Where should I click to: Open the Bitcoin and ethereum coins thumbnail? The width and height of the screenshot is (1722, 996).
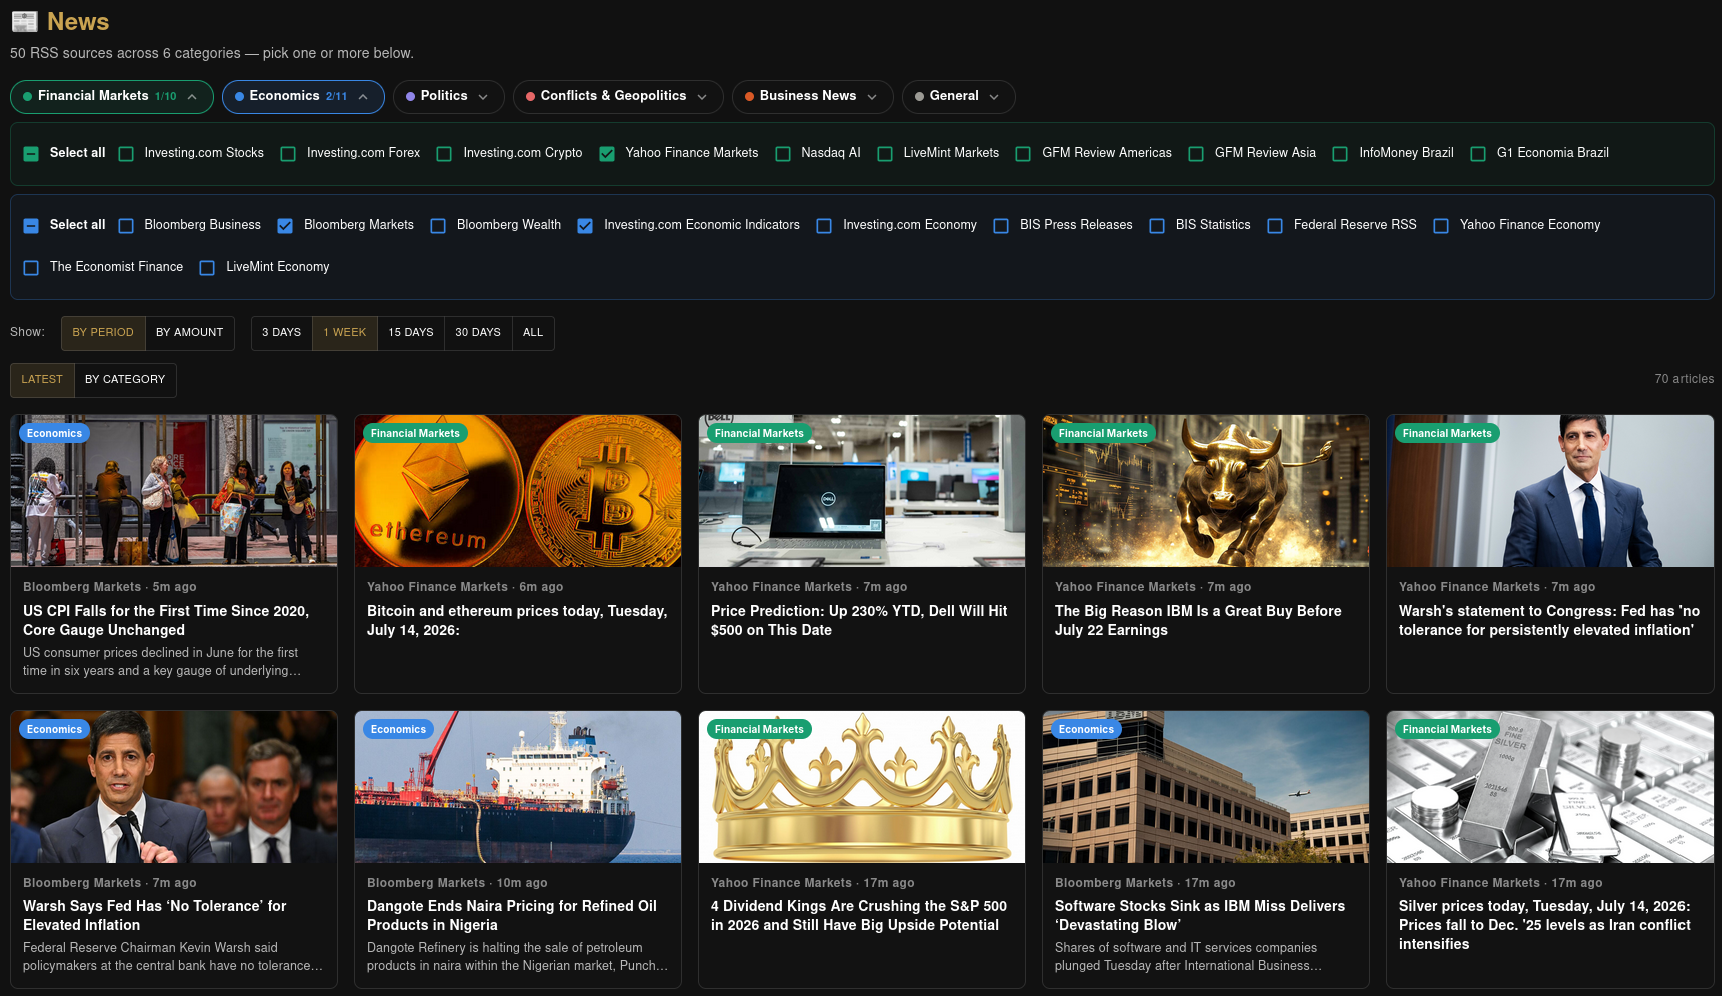(518, 491)
